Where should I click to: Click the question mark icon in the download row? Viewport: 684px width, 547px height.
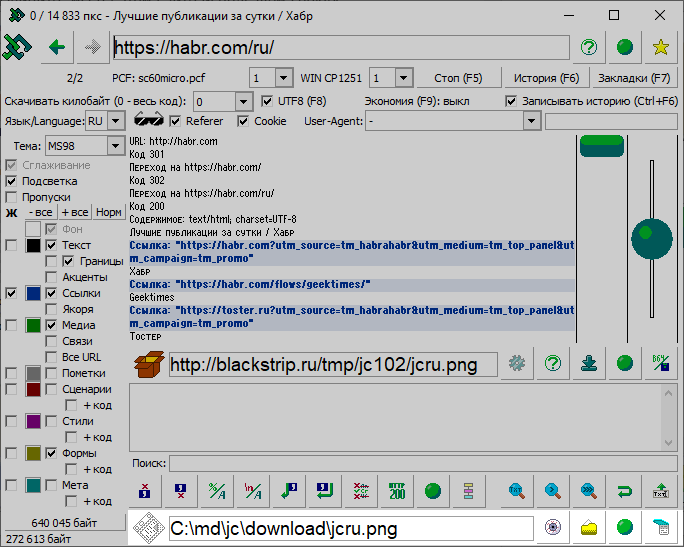(x=553, y=363)
